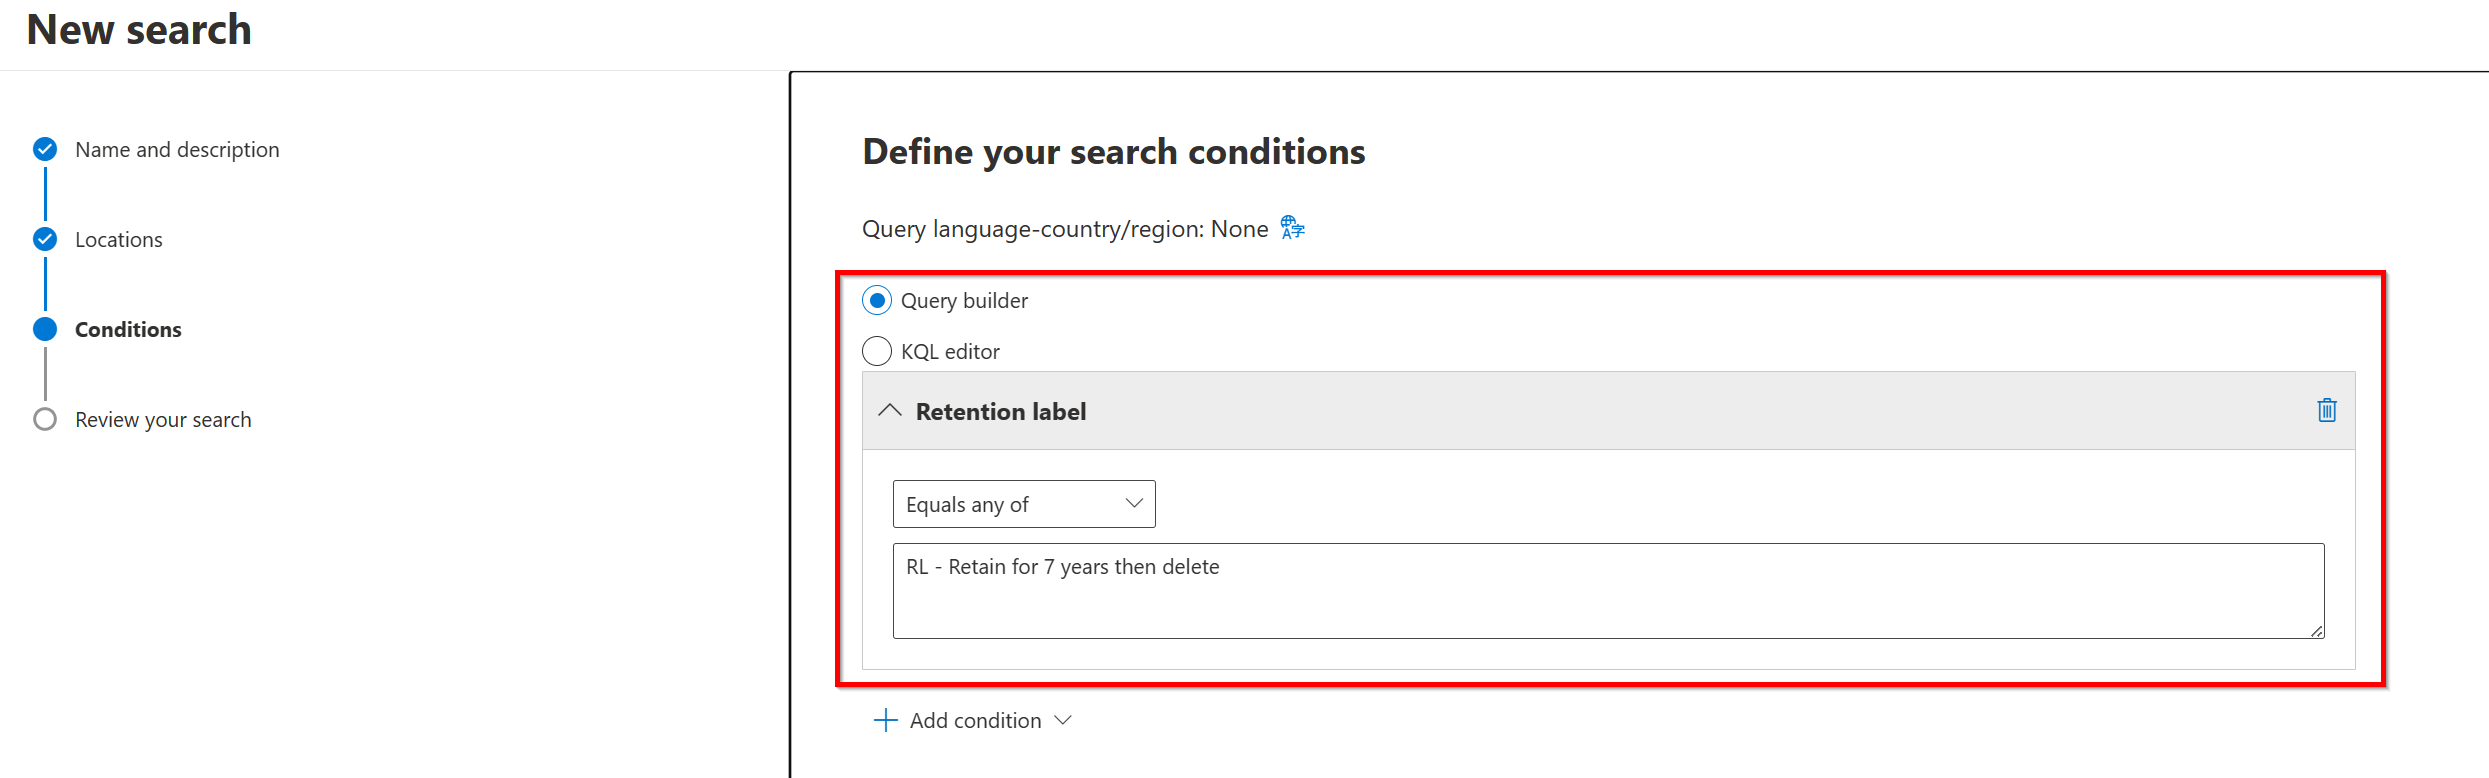This screenshot has width=2489, height=778.
Task: Click the text area resize handle
Action: (x=2316, y=631)
